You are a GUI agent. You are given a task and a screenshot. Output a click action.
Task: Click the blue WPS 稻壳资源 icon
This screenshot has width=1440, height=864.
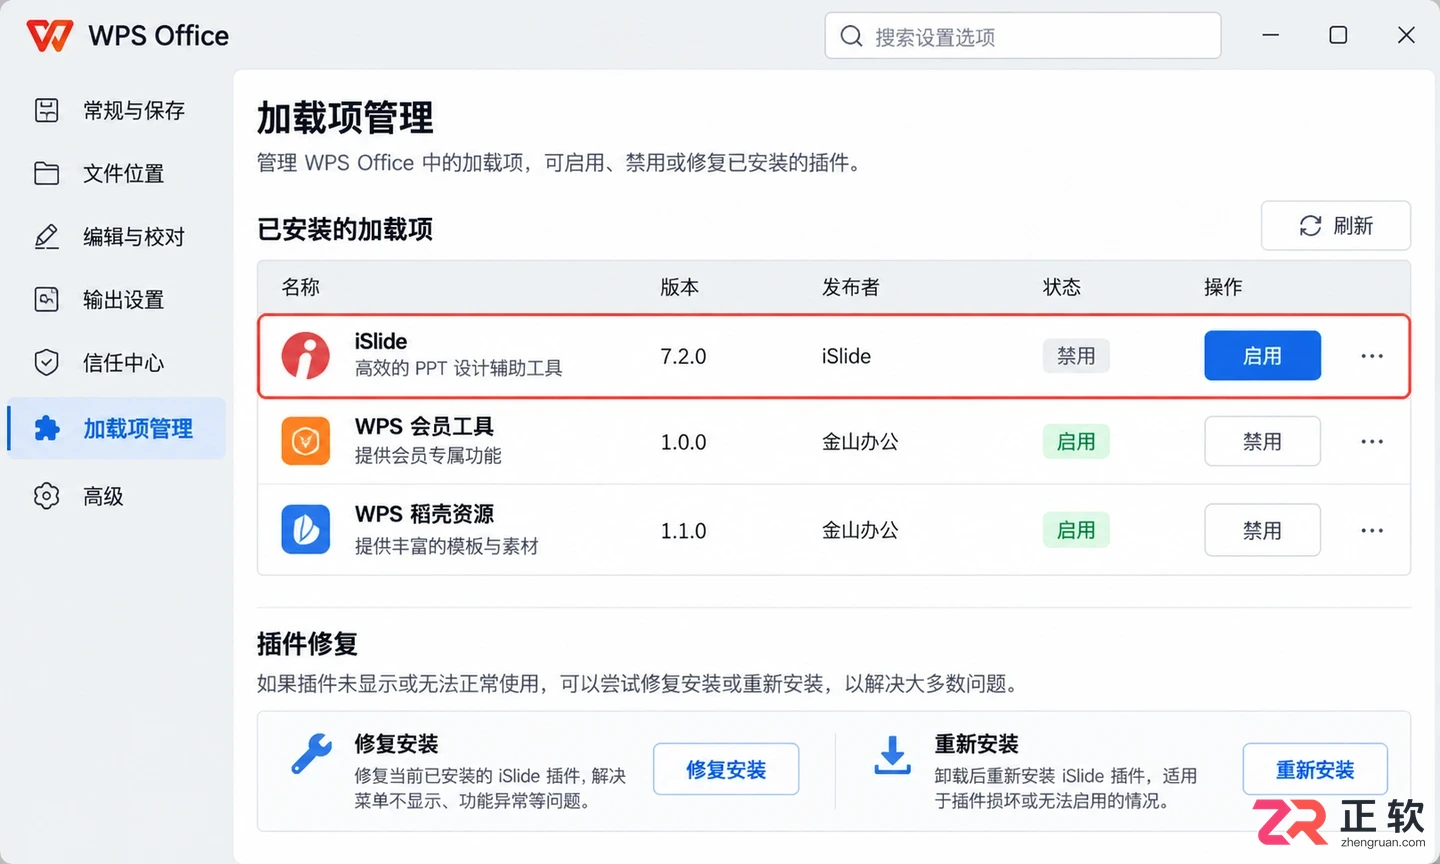point(306,529)
